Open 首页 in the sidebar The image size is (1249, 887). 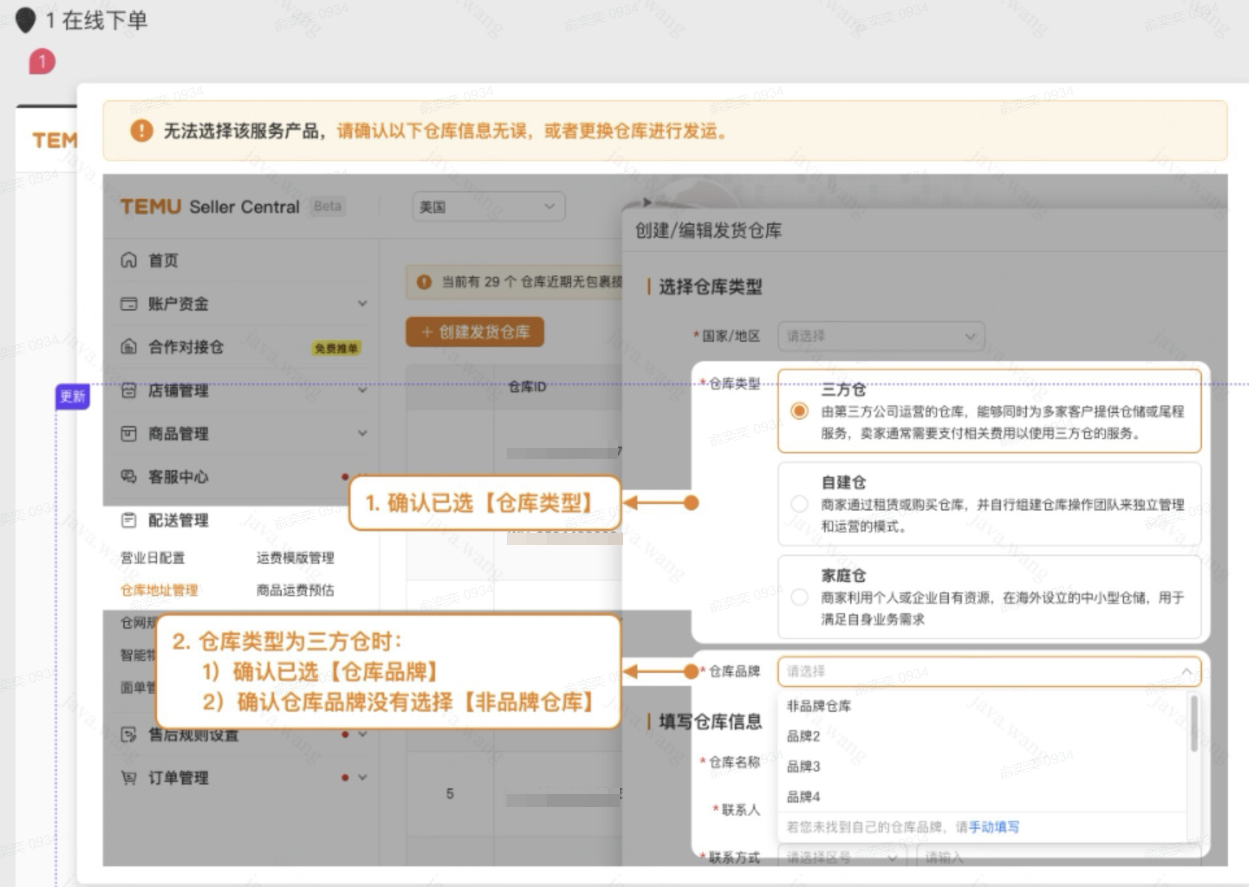163,260
